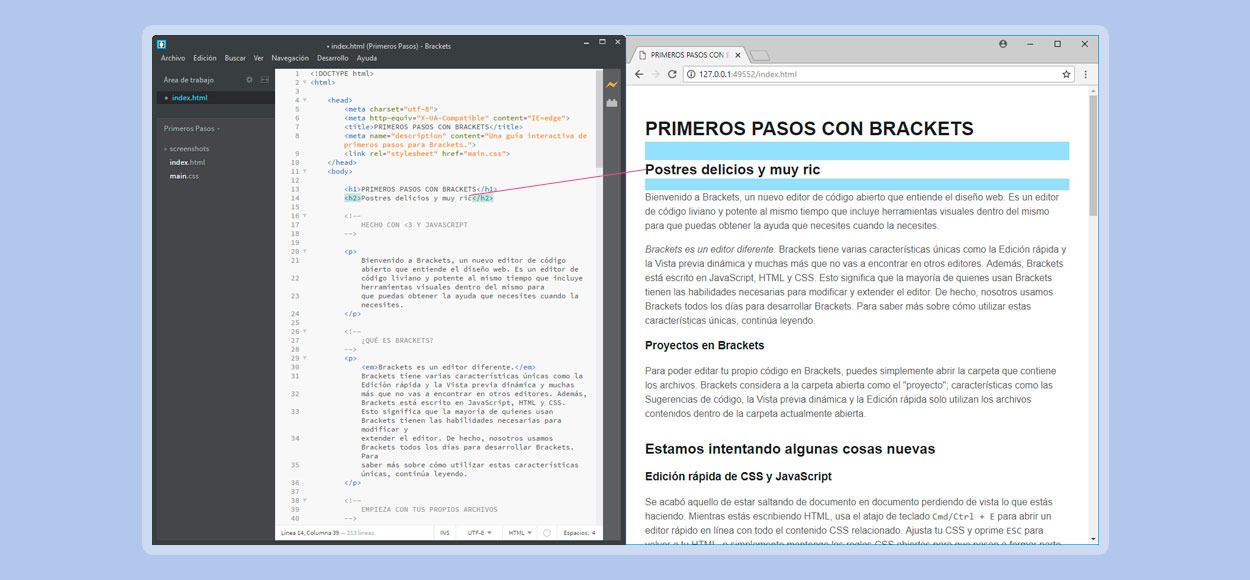Click the Postres delicios y muy ric heading

732,170
